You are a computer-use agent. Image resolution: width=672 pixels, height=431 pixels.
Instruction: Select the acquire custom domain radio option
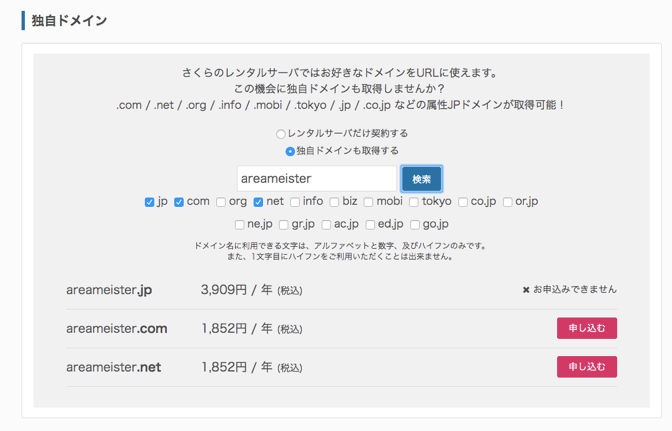290,152
